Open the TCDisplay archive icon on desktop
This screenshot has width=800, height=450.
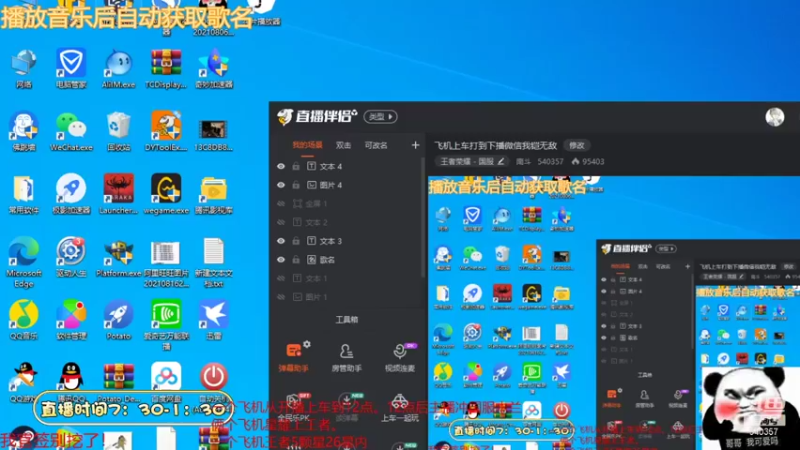click(x=166, y=68)
